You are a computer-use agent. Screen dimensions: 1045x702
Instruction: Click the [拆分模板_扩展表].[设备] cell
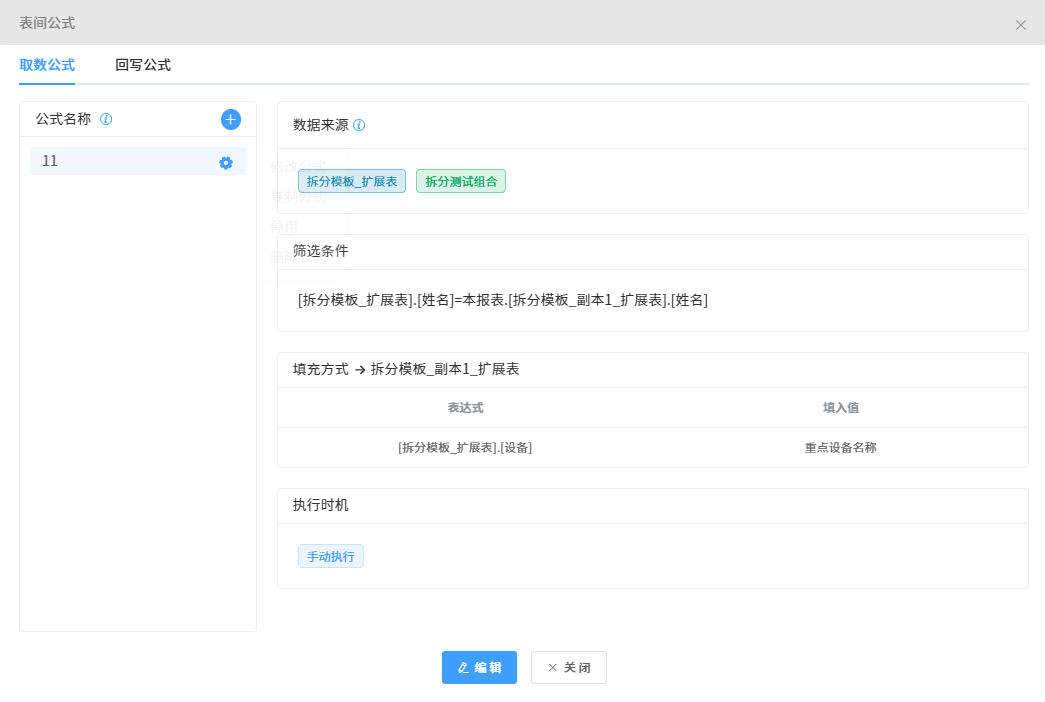(465, 447)
